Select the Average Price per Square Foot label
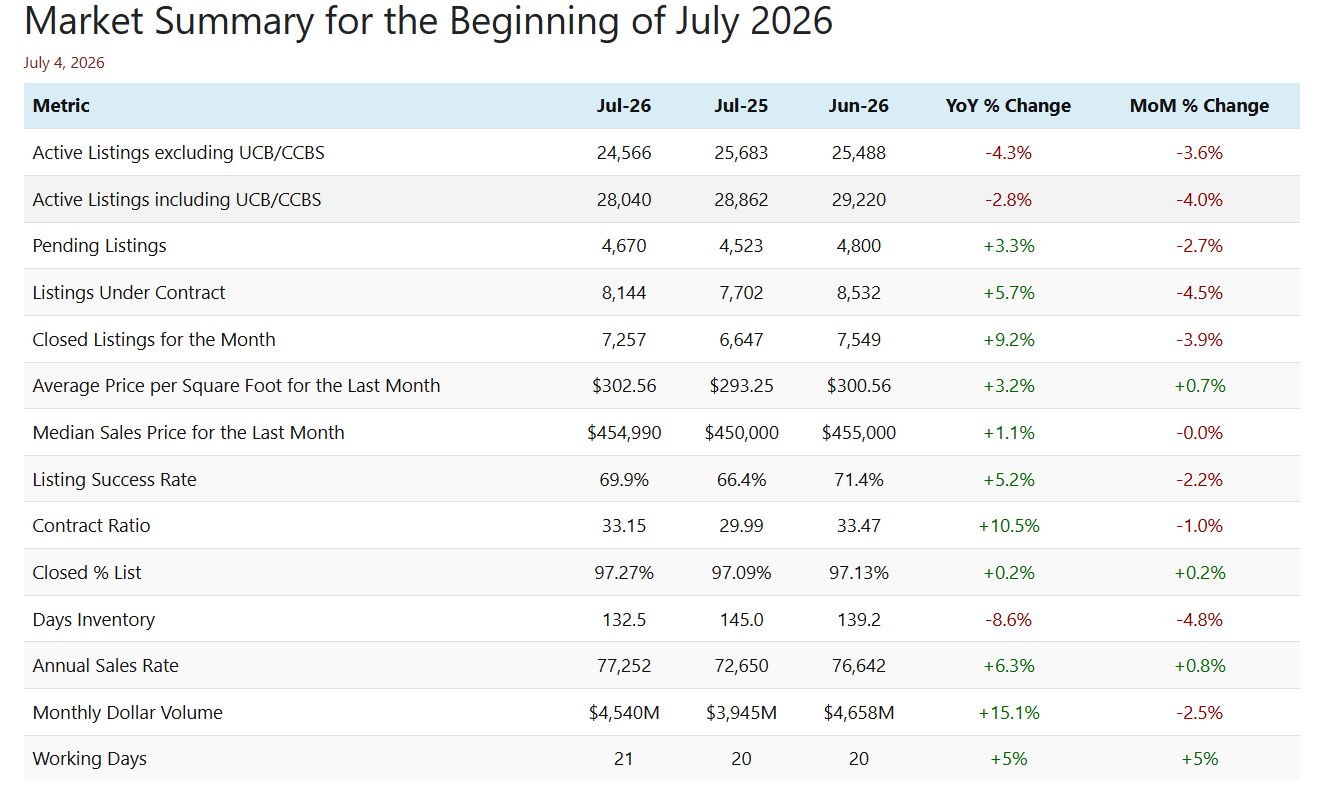 click(237, 386)
